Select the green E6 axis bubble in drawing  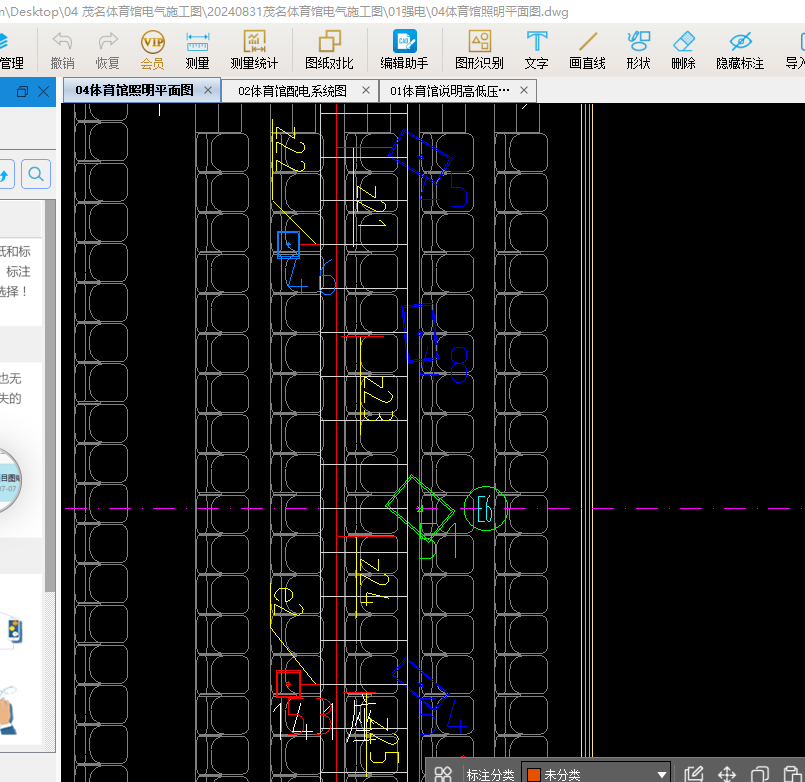tap(485, 508)
